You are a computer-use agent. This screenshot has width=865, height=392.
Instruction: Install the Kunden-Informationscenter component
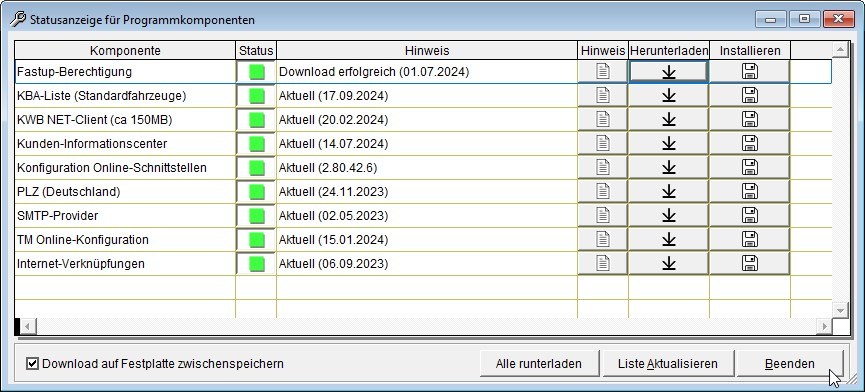750,143
